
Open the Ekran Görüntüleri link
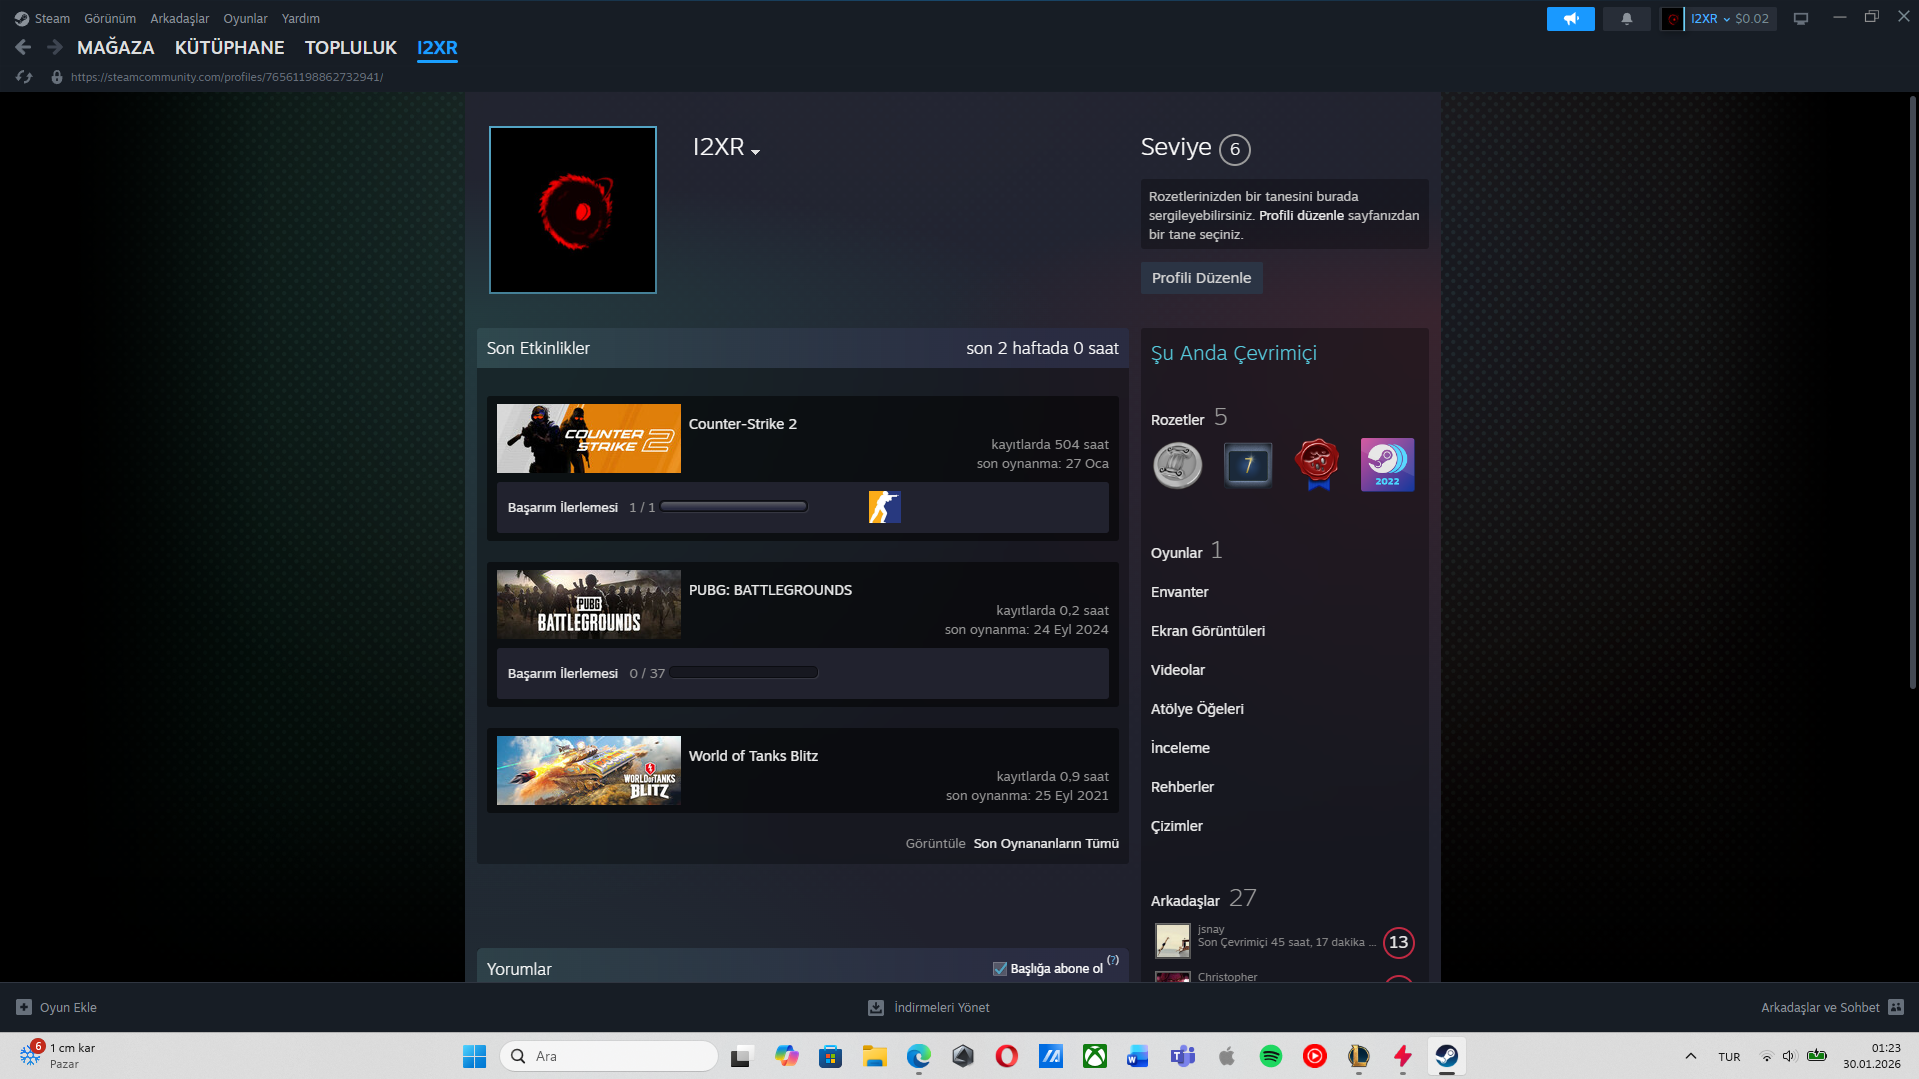1208,631
